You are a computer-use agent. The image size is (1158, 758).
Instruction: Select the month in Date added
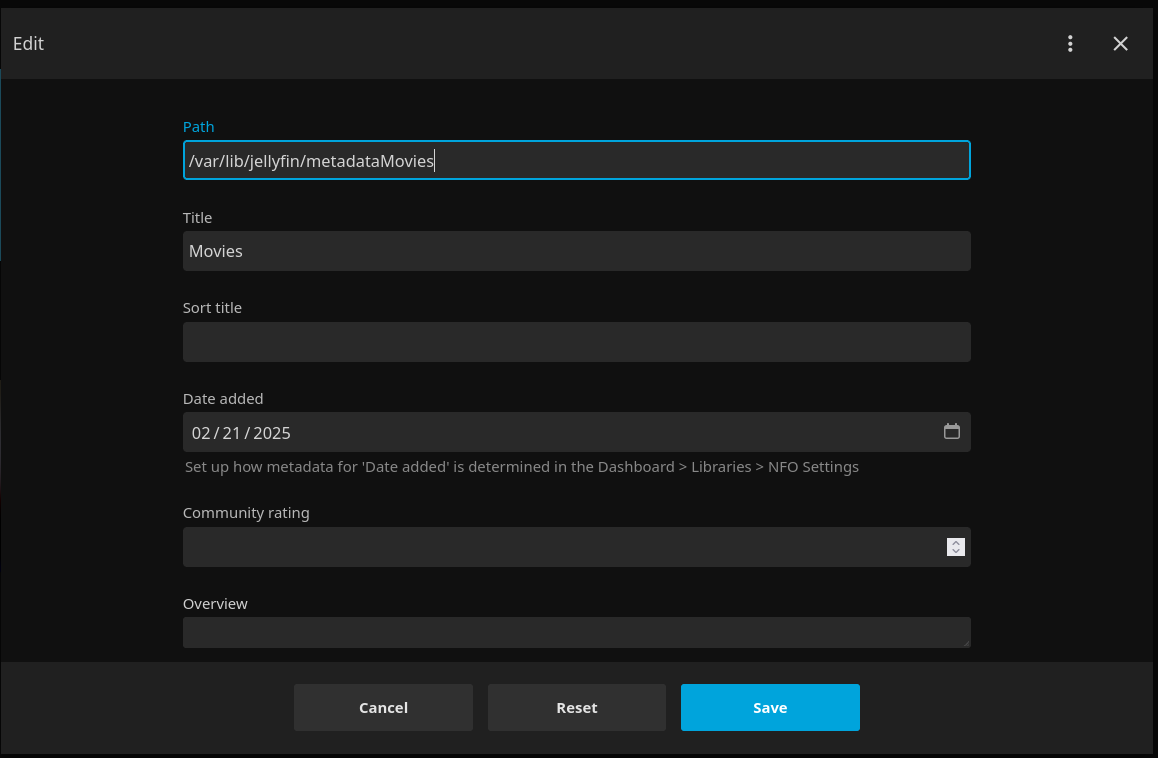click(201, 433)
